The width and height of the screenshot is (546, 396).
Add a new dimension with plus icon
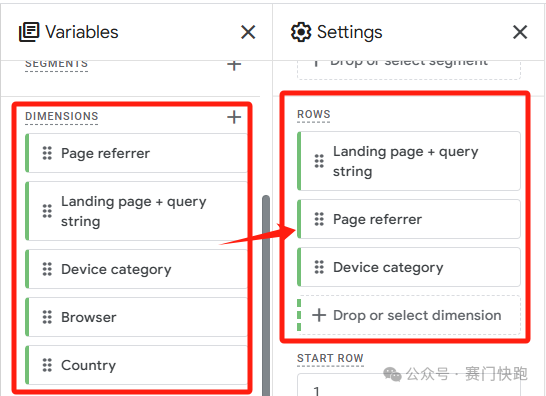pyautogui.click(x=234, y=117)
